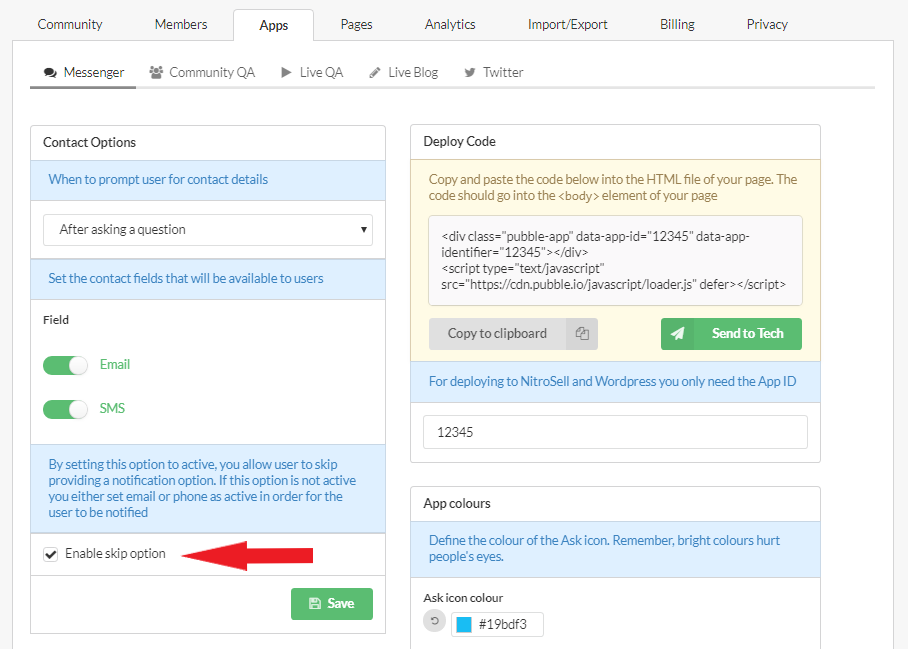This screenshot has height=649, width=908.
Task: Click the Live QA play icon
Action: click(287, 72)
